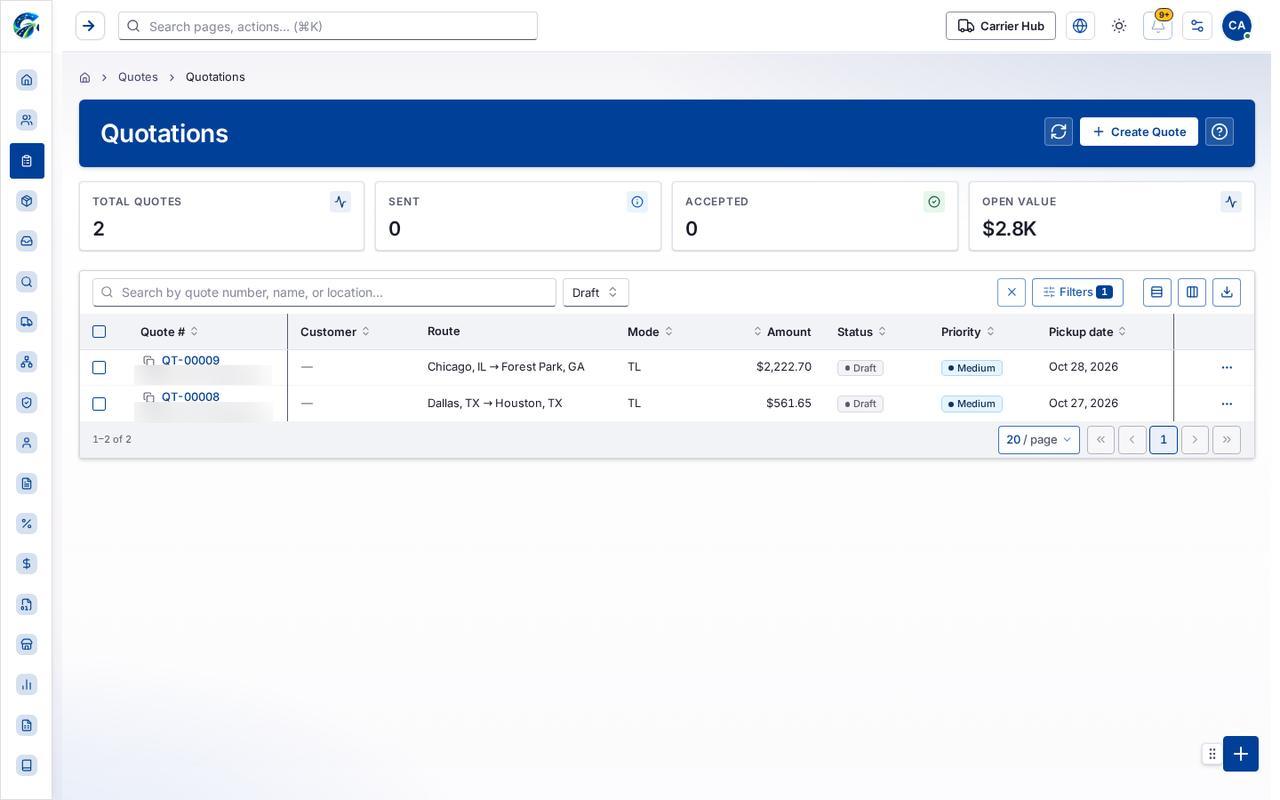1280x800 pixels.
Task: Open the shield icon in the sidebar
Action: click(x=27, y=402)
